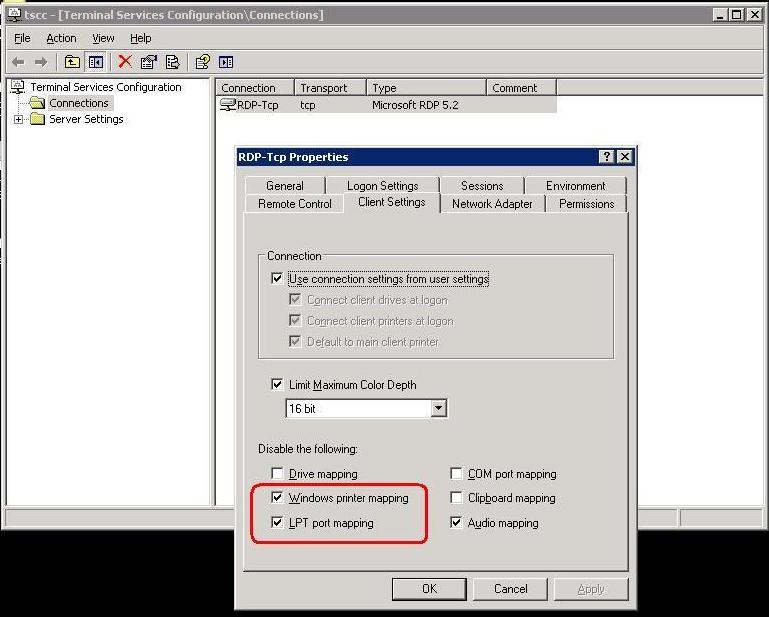Image resolution: width=769 pixels, height=617 pixels.
Task: Click the Microsoft RDP 5.2 type cell
Action: tap(415, 105)
